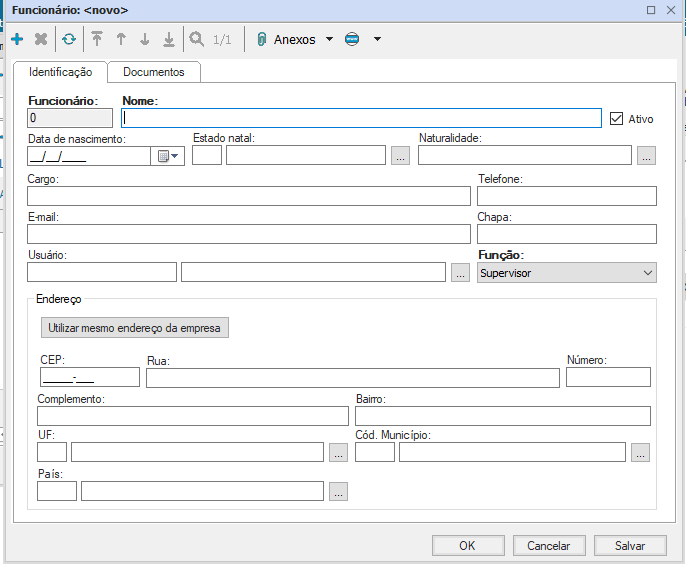This screenshot has height=565, width=686.
Task: Open the lookup button next to Naturalidade
Action: pos(645,155)
